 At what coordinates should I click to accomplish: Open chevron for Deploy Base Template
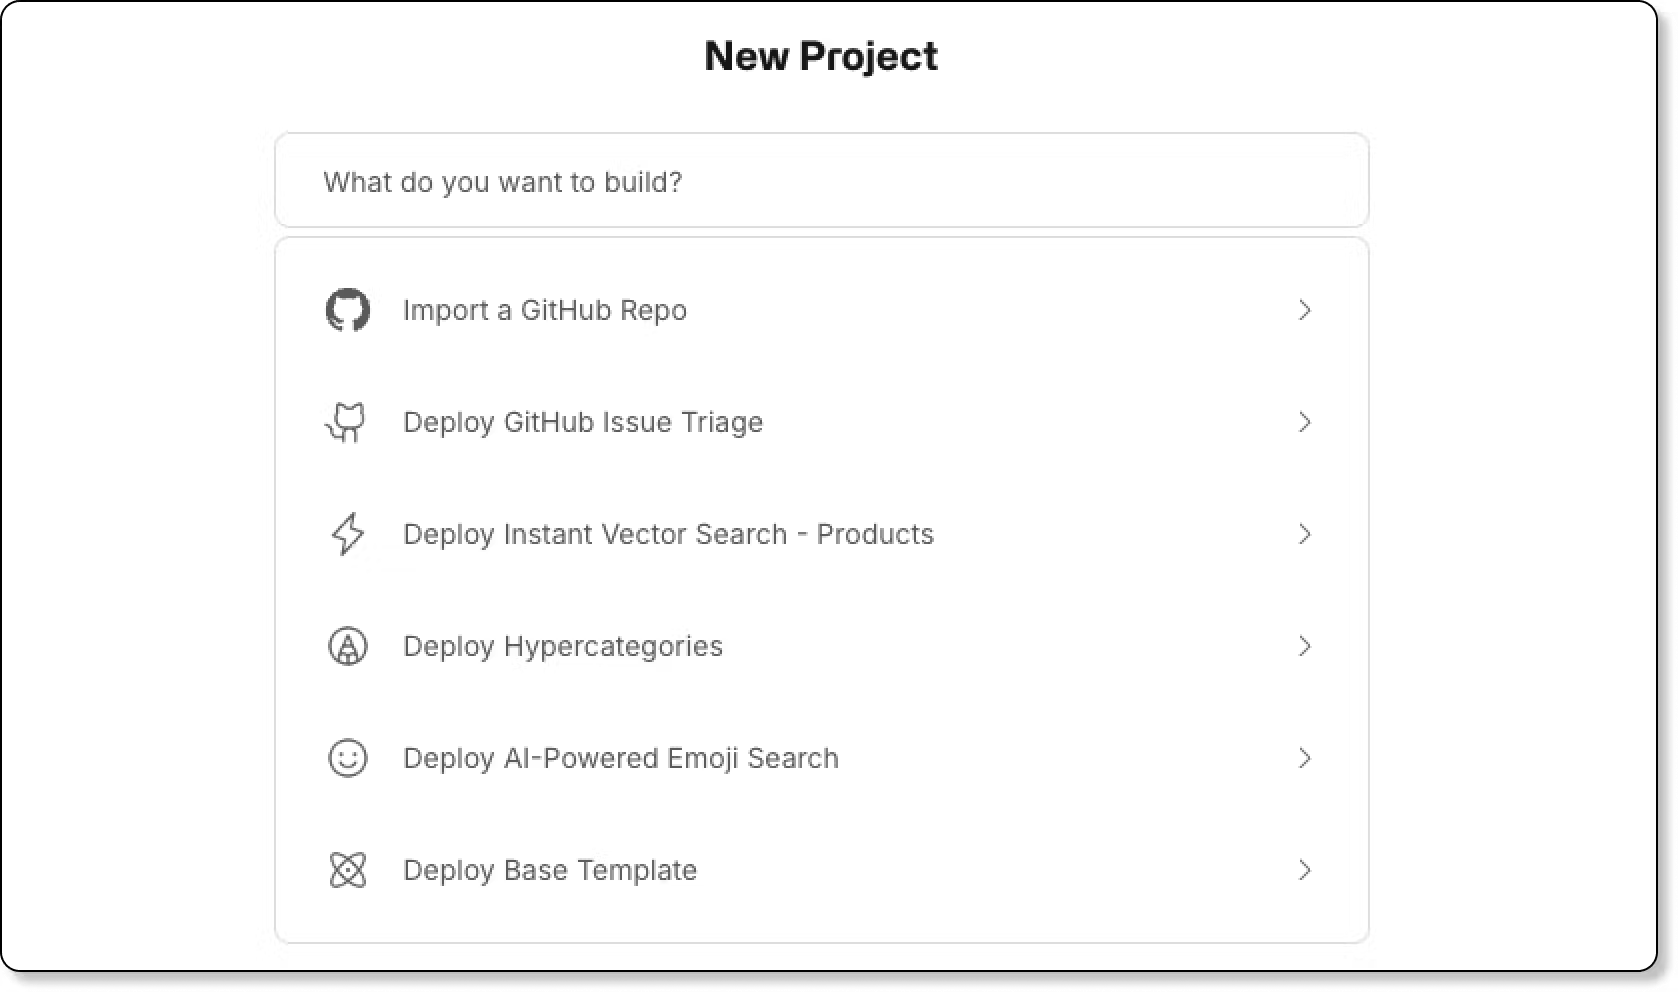(1305, 870)
